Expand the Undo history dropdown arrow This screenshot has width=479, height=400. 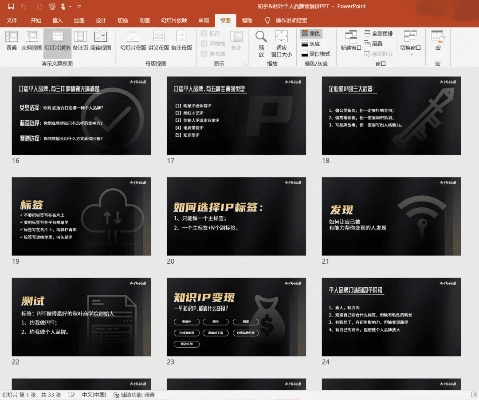click(31, 6)
